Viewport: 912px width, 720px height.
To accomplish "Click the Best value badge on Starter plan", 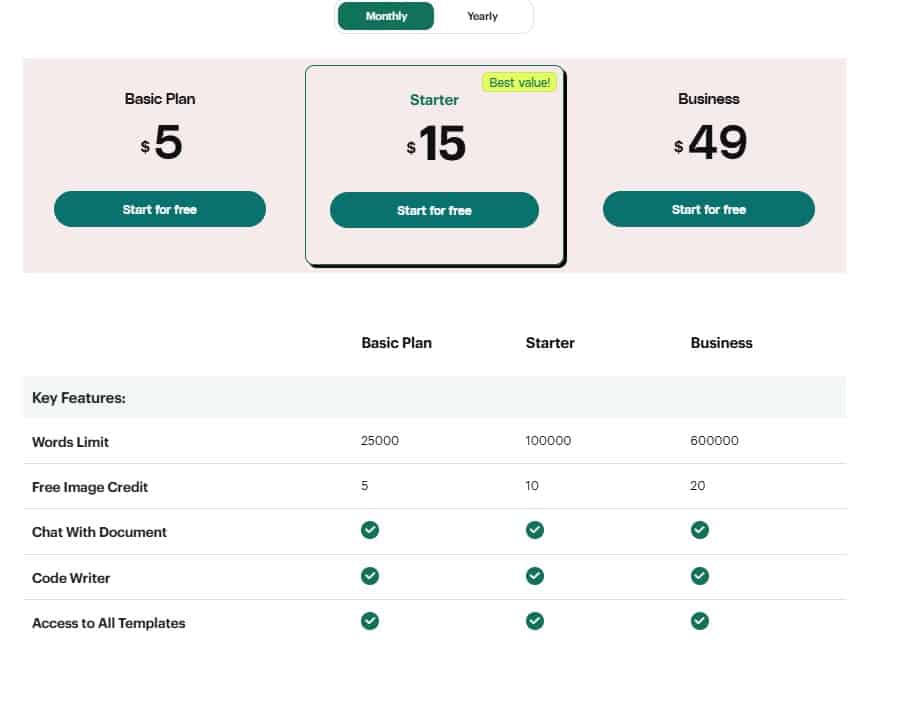I will (x=519, y=82).
